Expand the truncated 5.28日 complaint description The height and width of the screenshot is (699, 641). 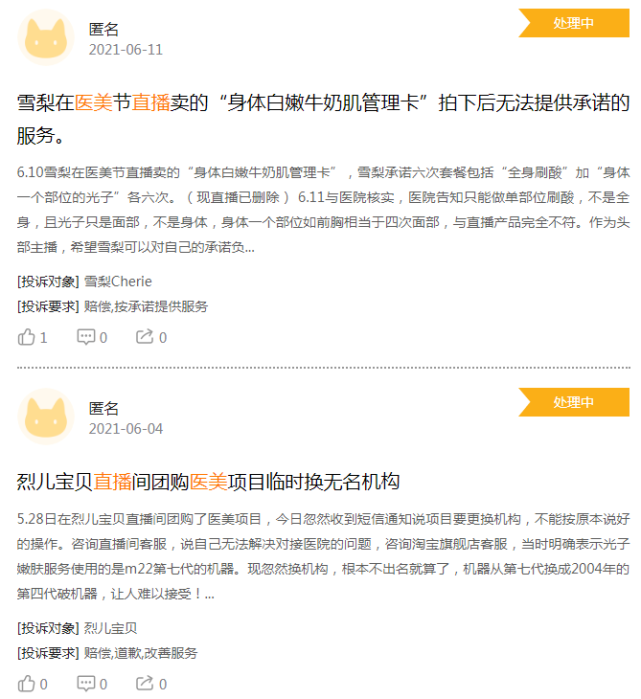coord(323,556)
